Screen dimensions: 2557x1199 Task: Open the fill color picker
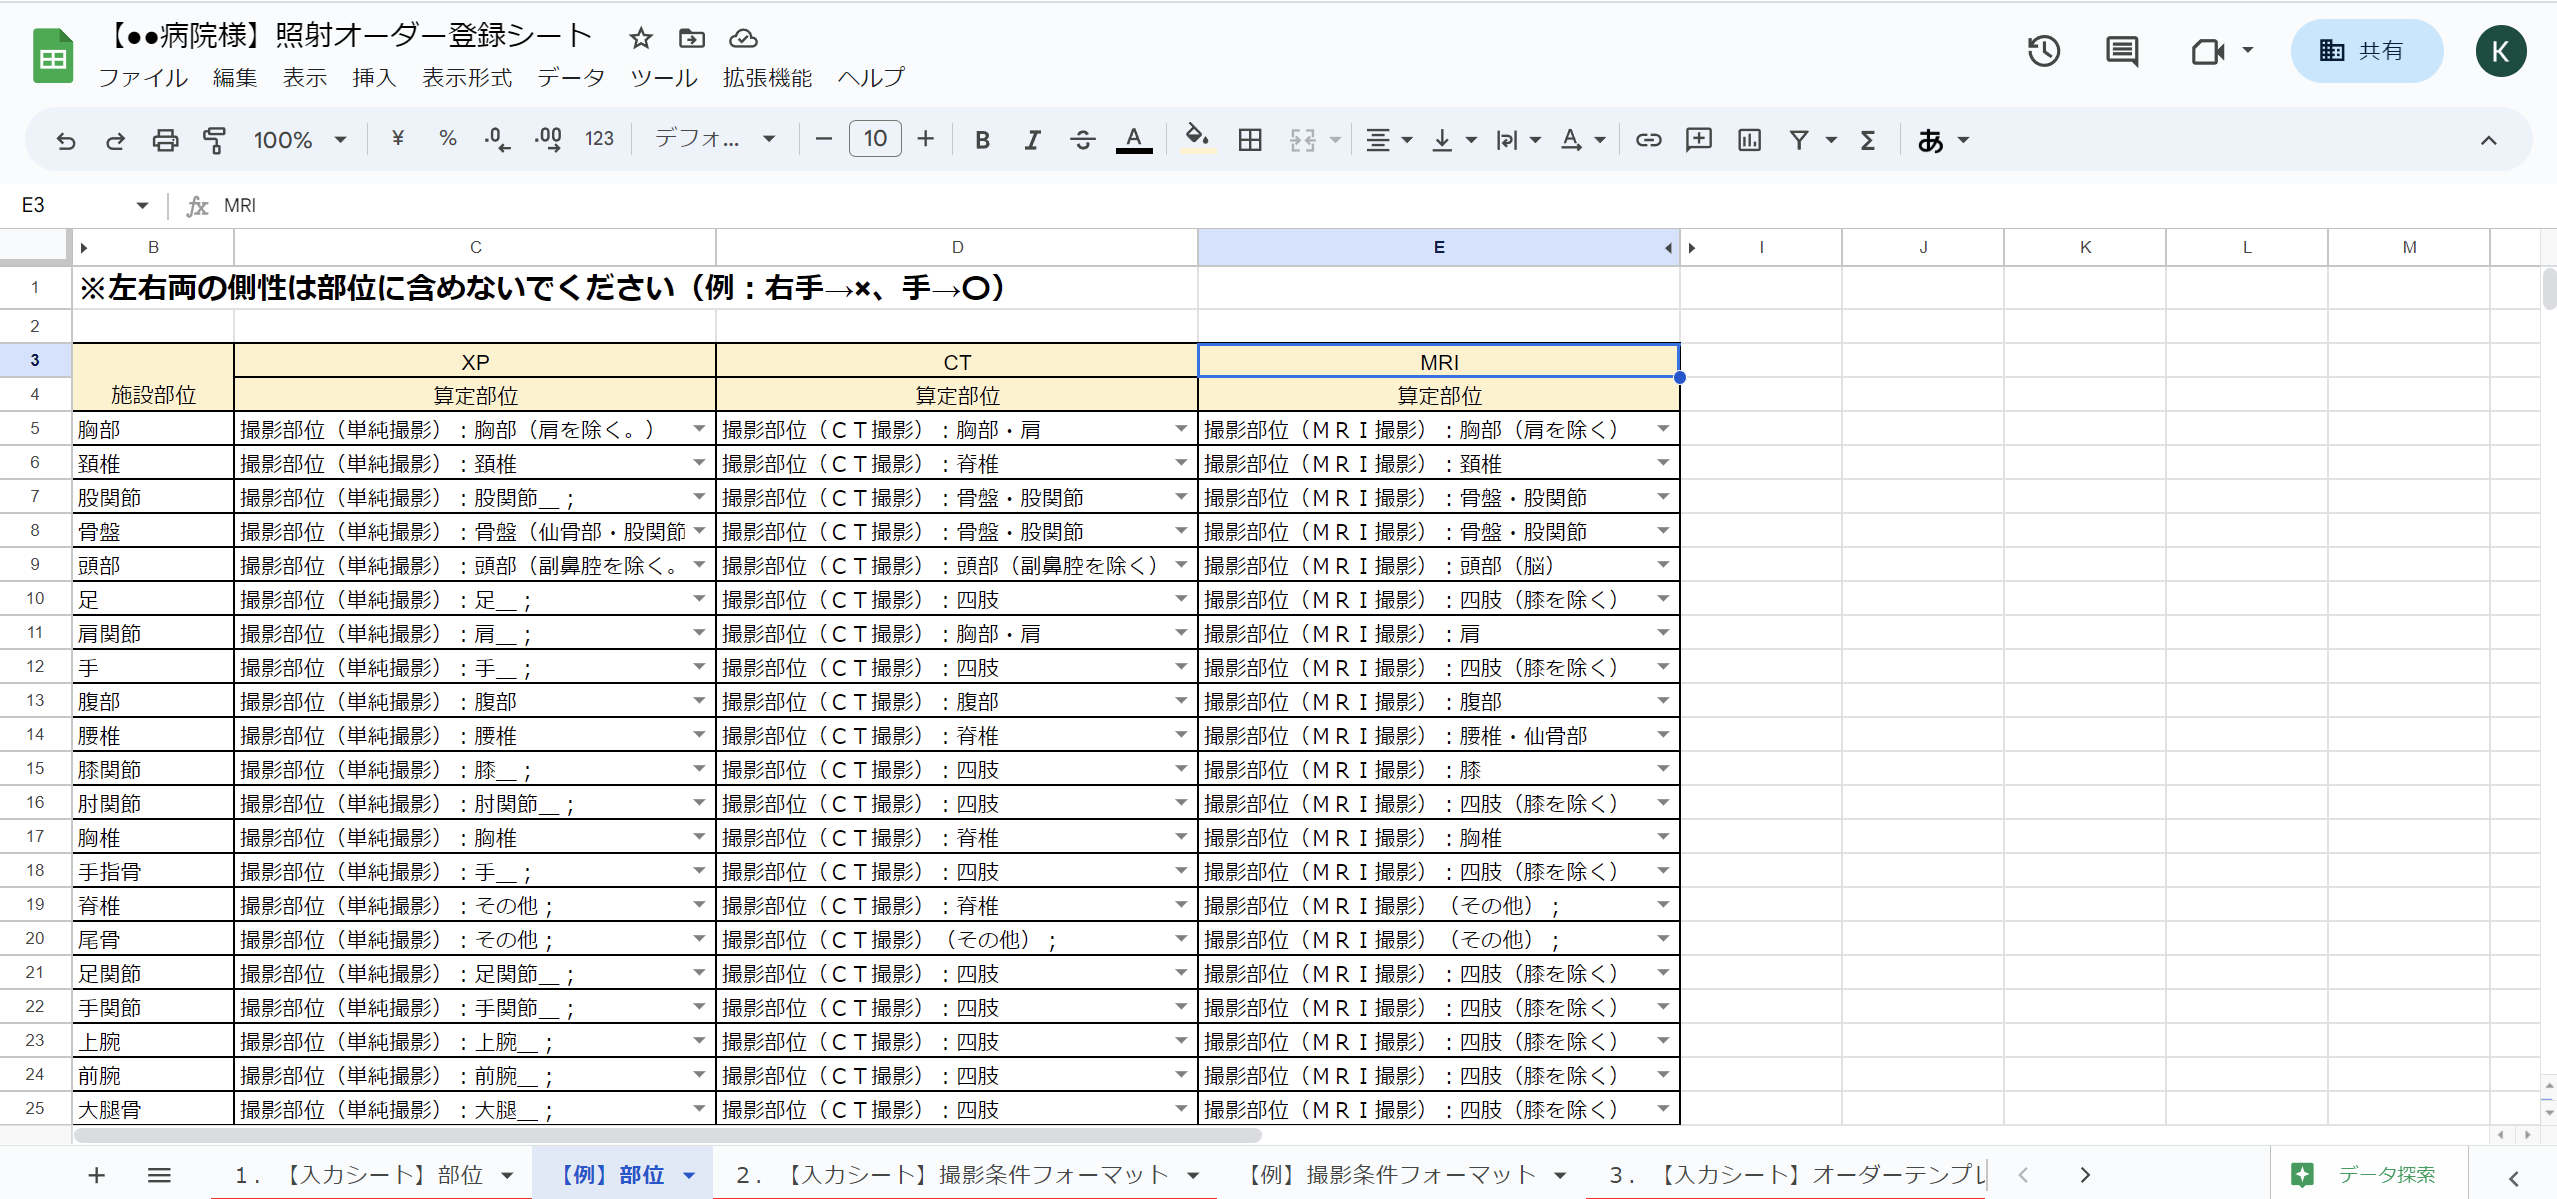[1196, 140]
